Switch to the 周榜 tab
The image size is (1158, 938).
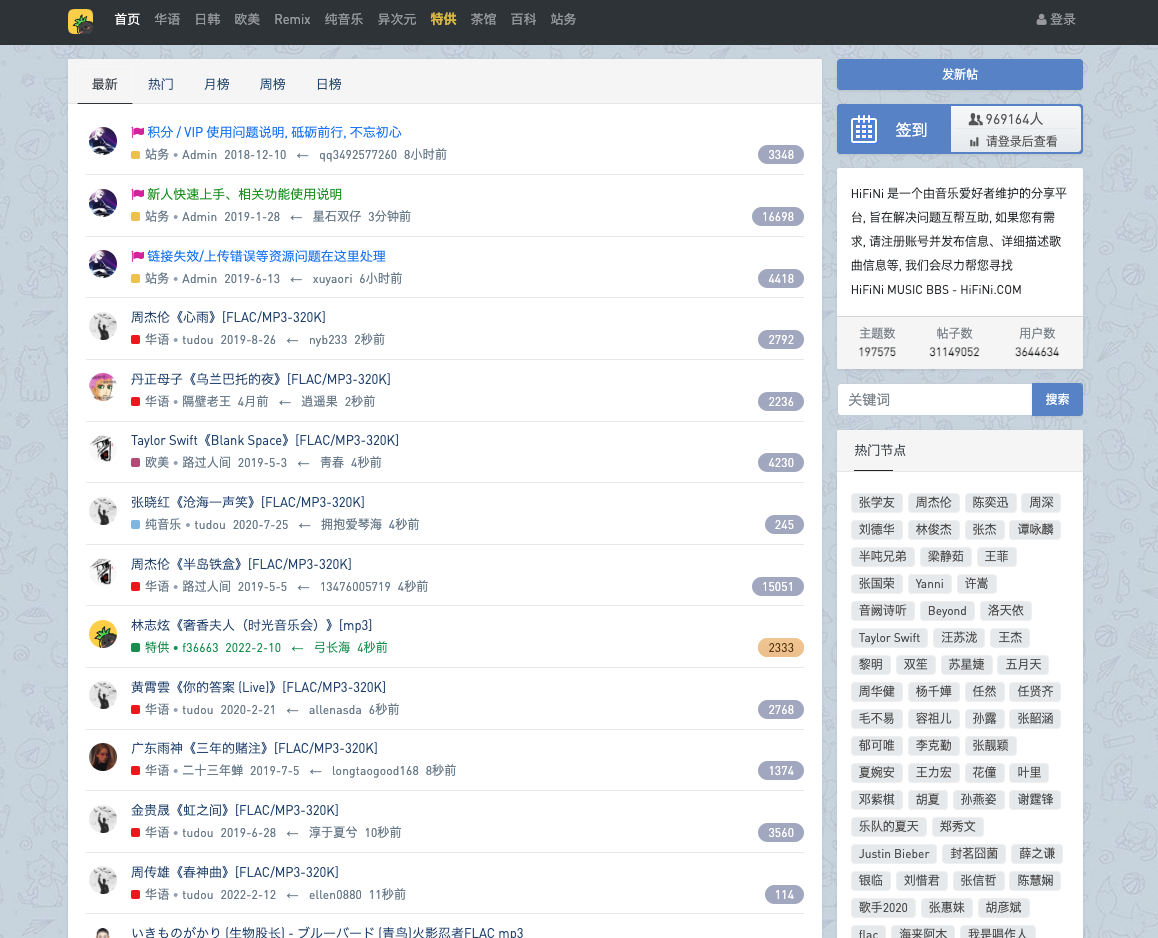(x=273, y=84)
